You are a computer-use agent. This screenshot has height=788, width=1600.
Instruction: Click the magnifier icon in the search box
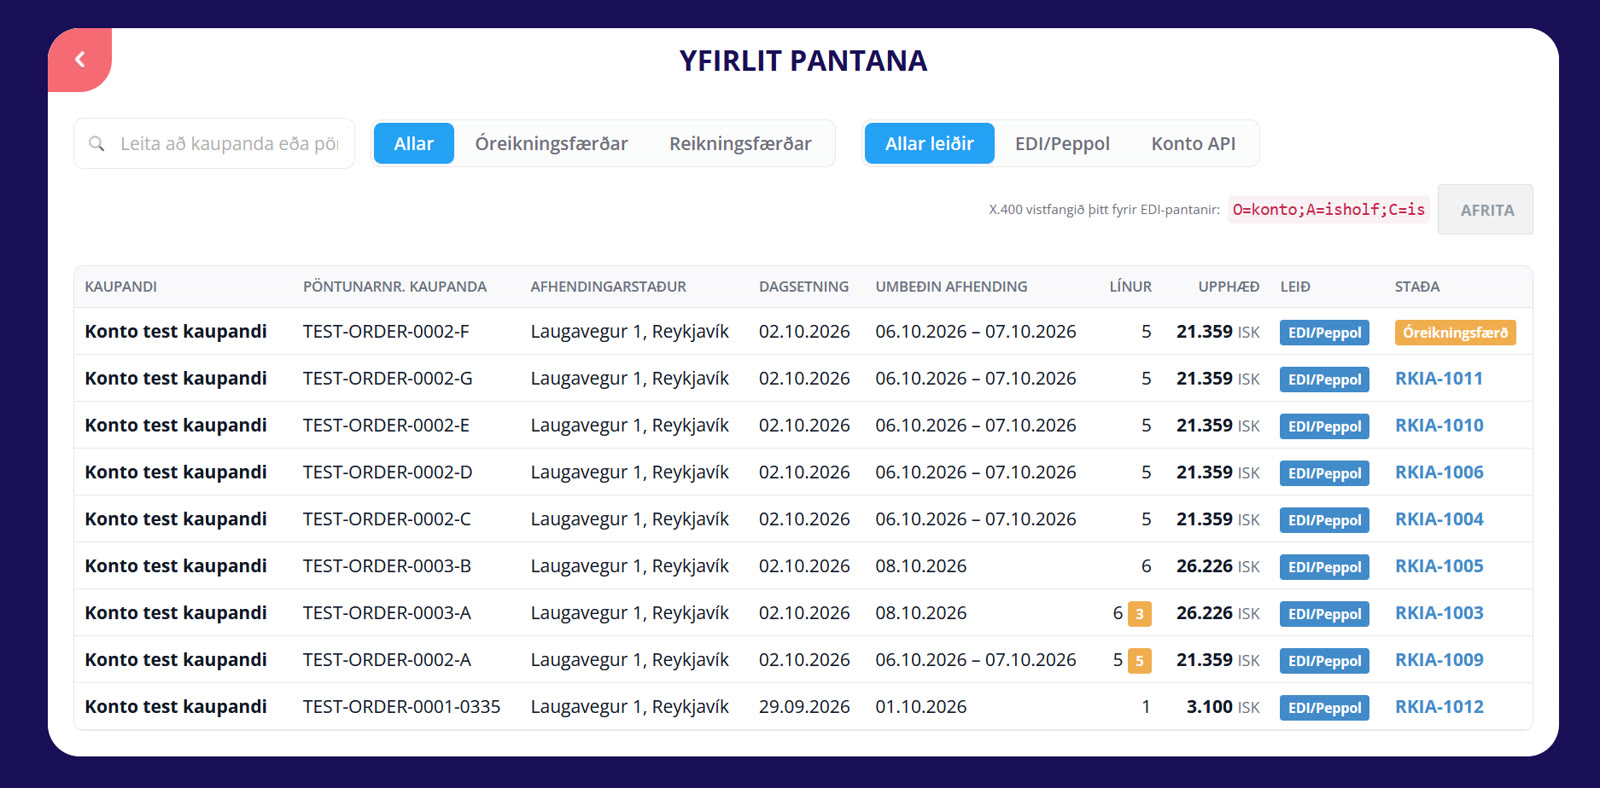pos(97,144)
